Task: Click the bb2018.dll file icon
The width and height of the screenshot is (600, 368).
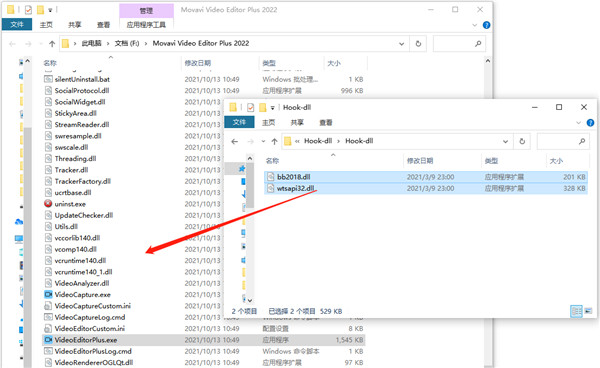Action: [x=271, y=177]
